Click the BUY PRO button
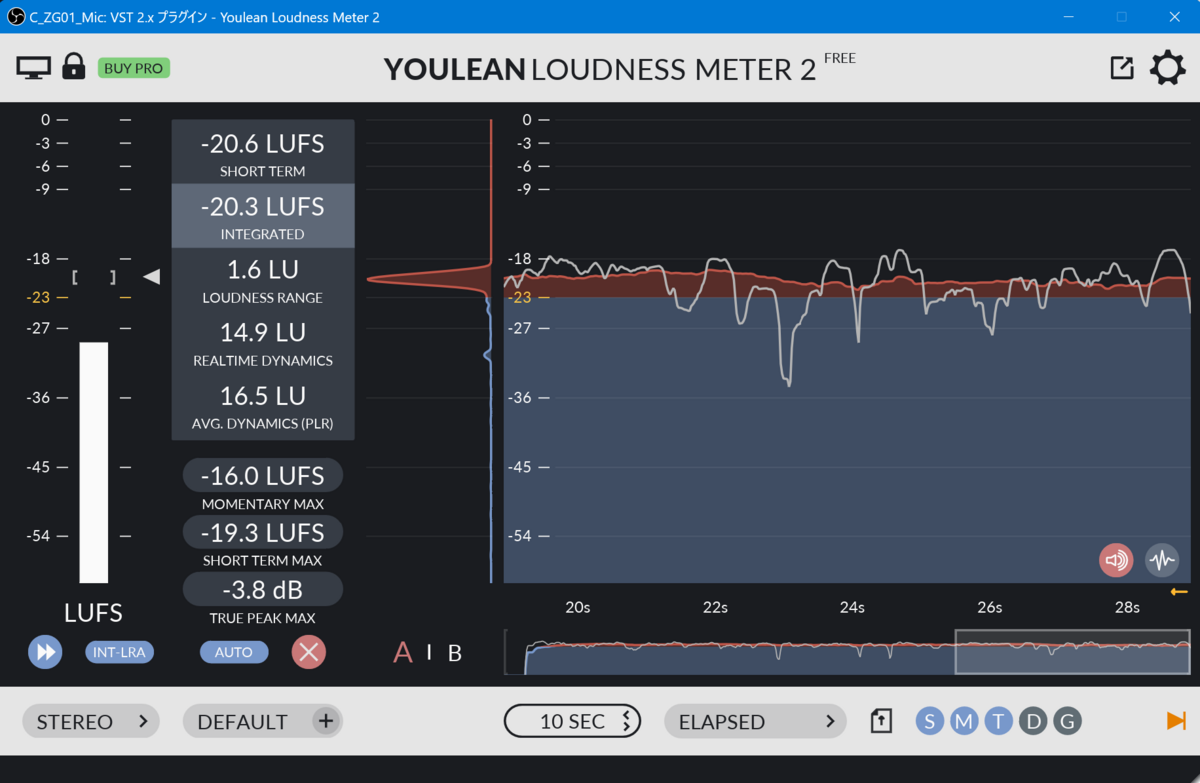Image resolution: width=1200 pixels, height=783 pixels. (134, 68)
